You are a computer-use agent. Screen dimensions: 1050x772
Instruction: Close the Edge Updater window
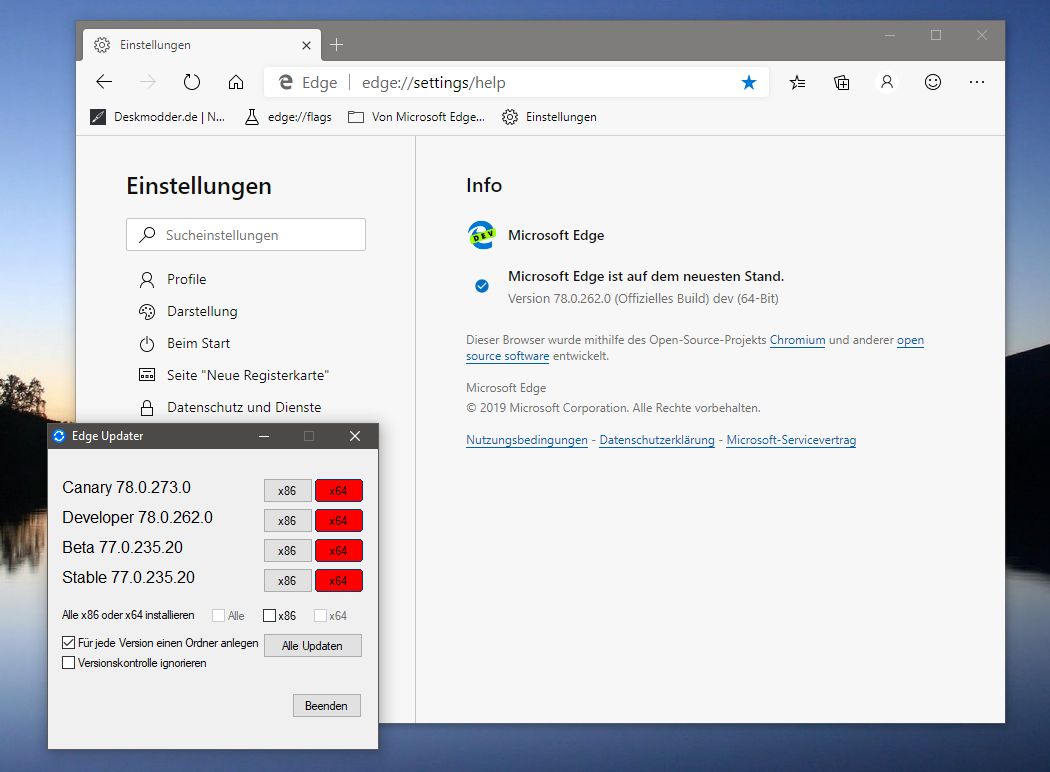[x=355, y=436]
